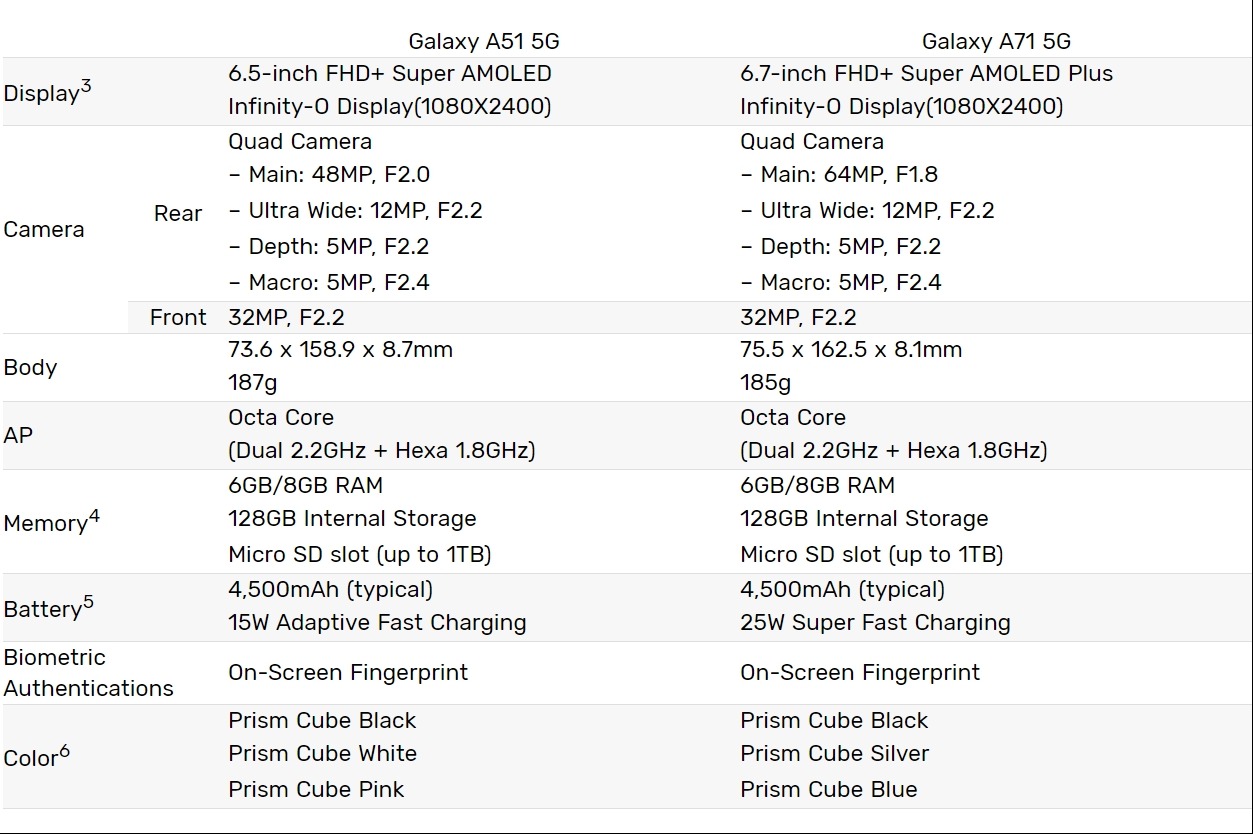Click the Front camera sub-label
Image resolution: width=1253 pixels, height=834 pixels.
[178, 317]
